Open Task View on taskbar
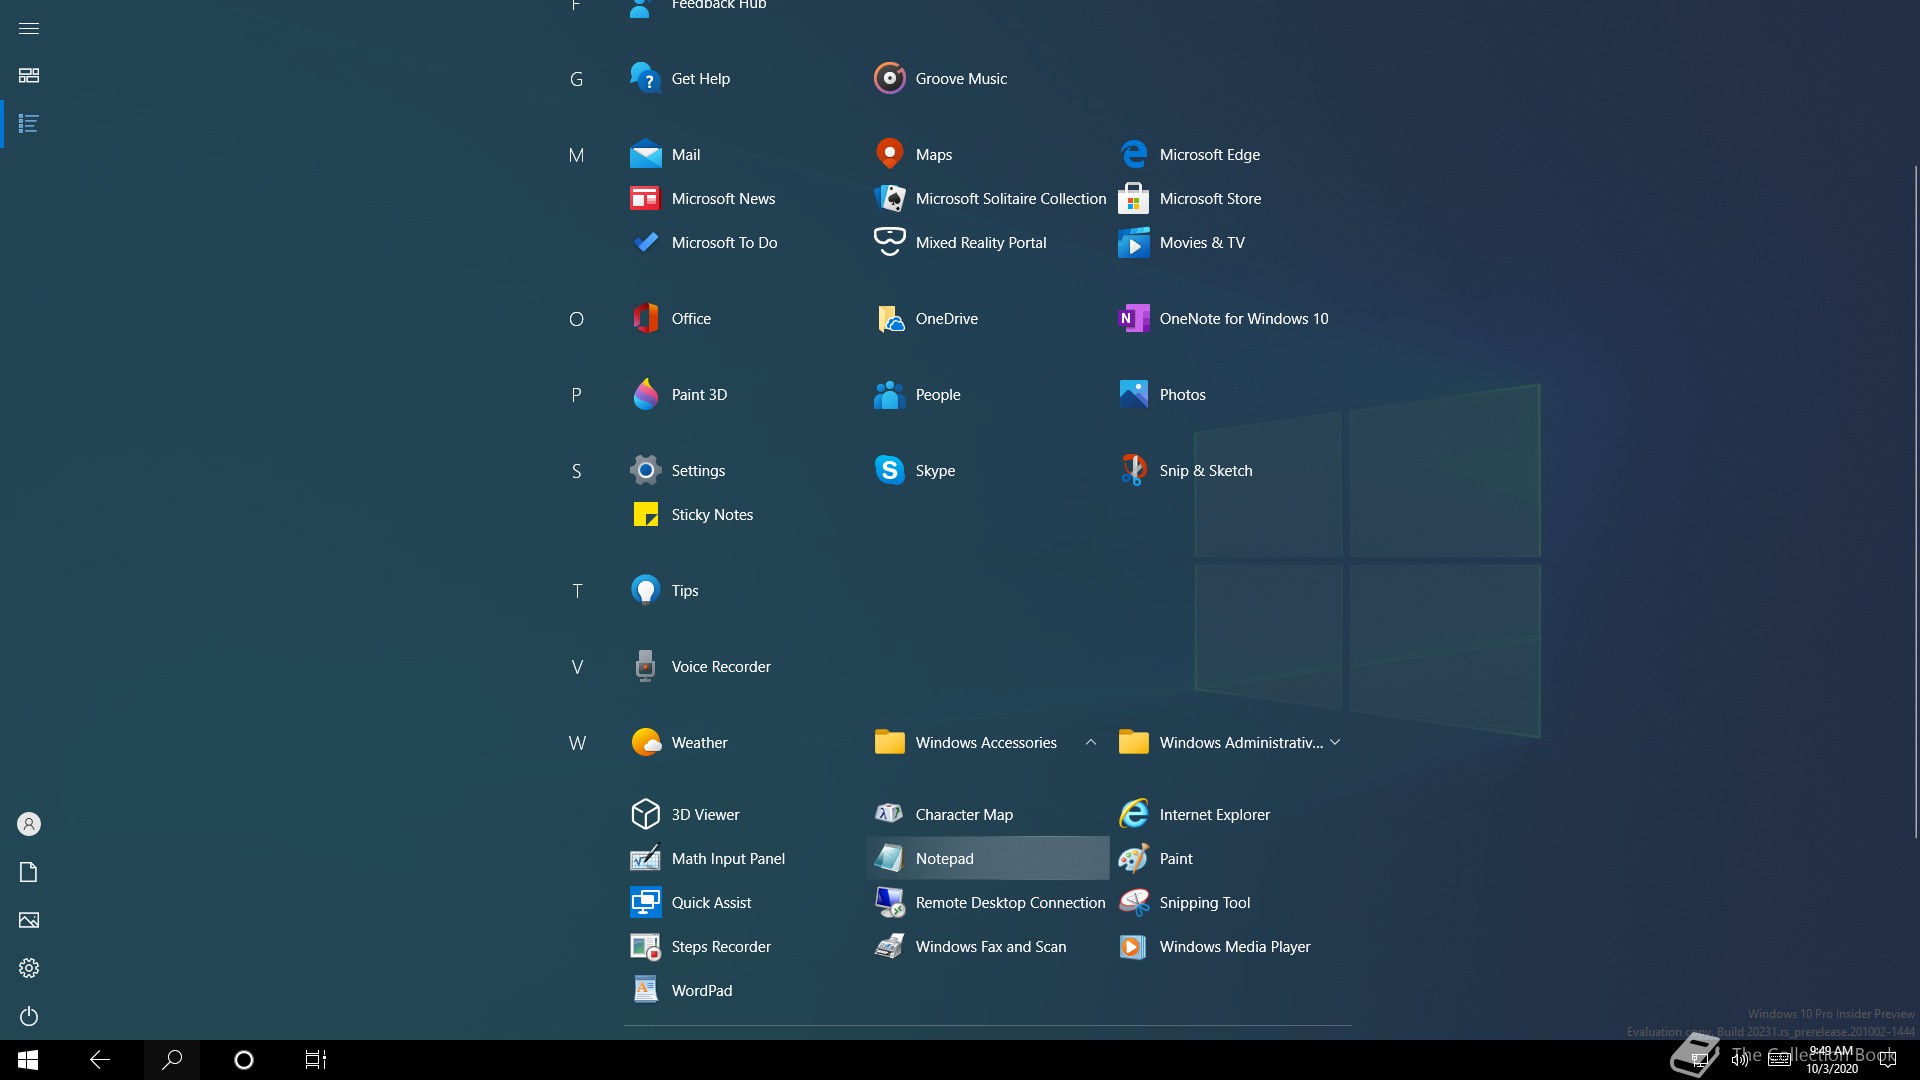The image size is (1920, 1080). tap(316, 1060)
